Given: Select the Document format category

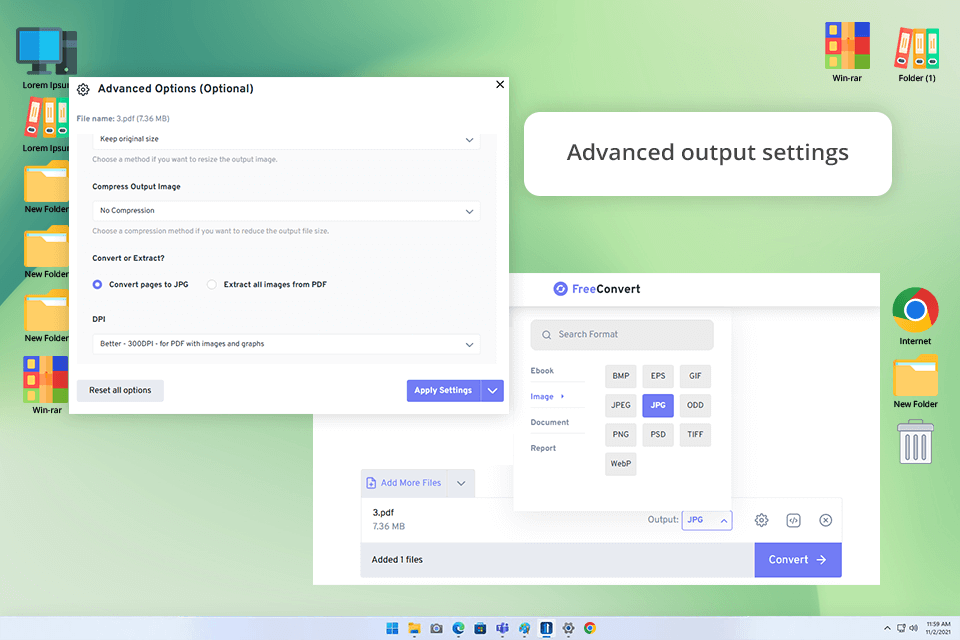Looking at the screenshot, I should (550, 422).
